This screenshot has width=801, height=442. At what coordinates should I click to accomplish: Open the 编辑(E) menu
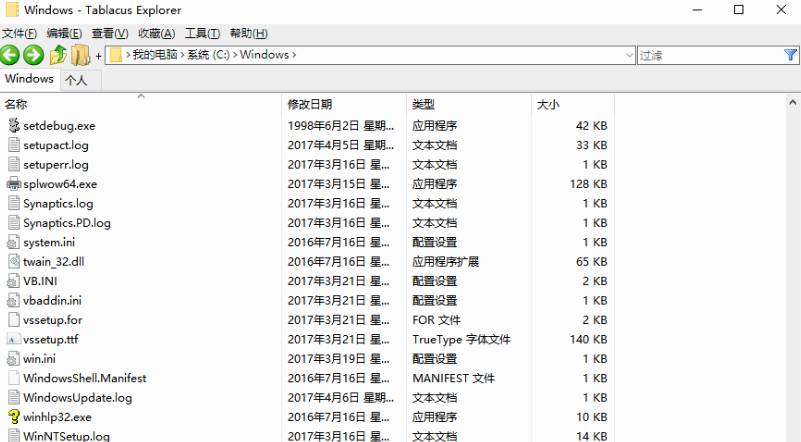click(64, 33)
